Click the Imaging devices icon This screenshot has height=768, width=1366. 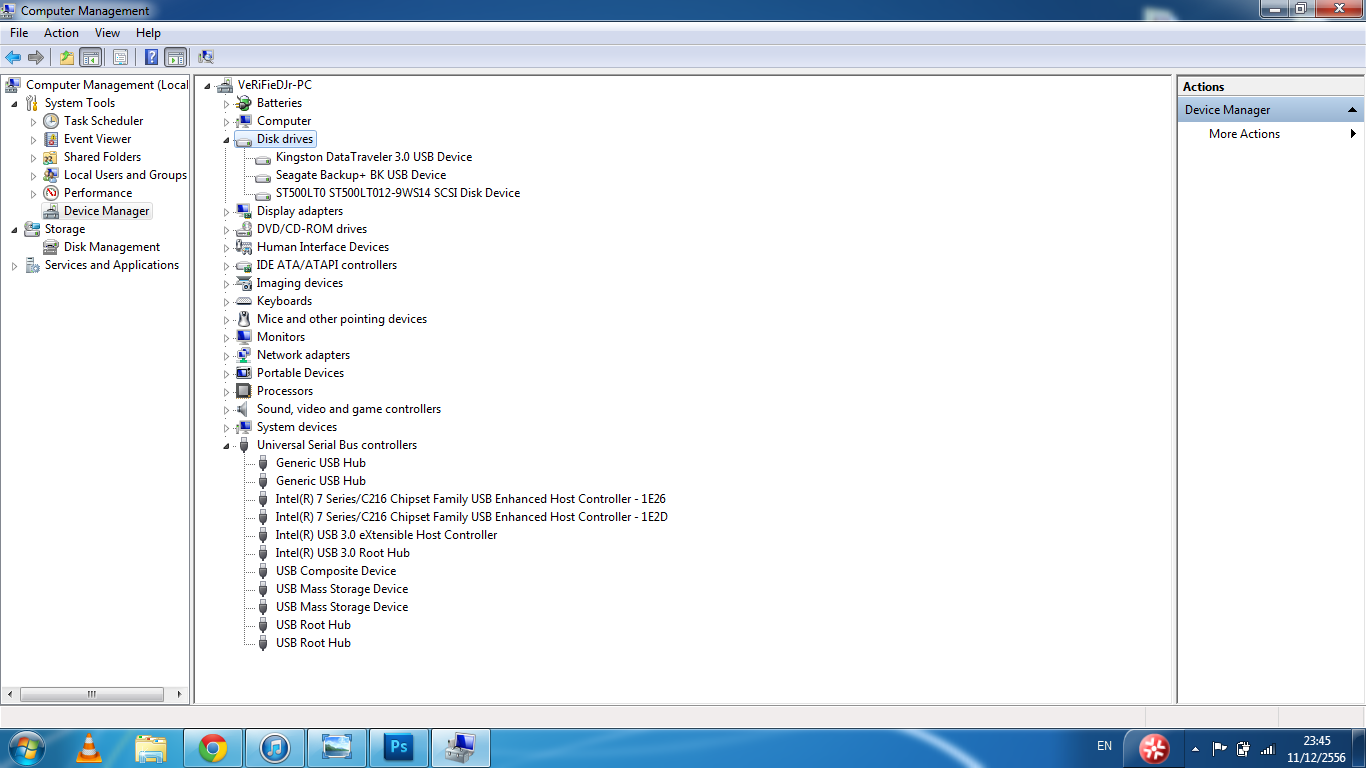point(243,283)
